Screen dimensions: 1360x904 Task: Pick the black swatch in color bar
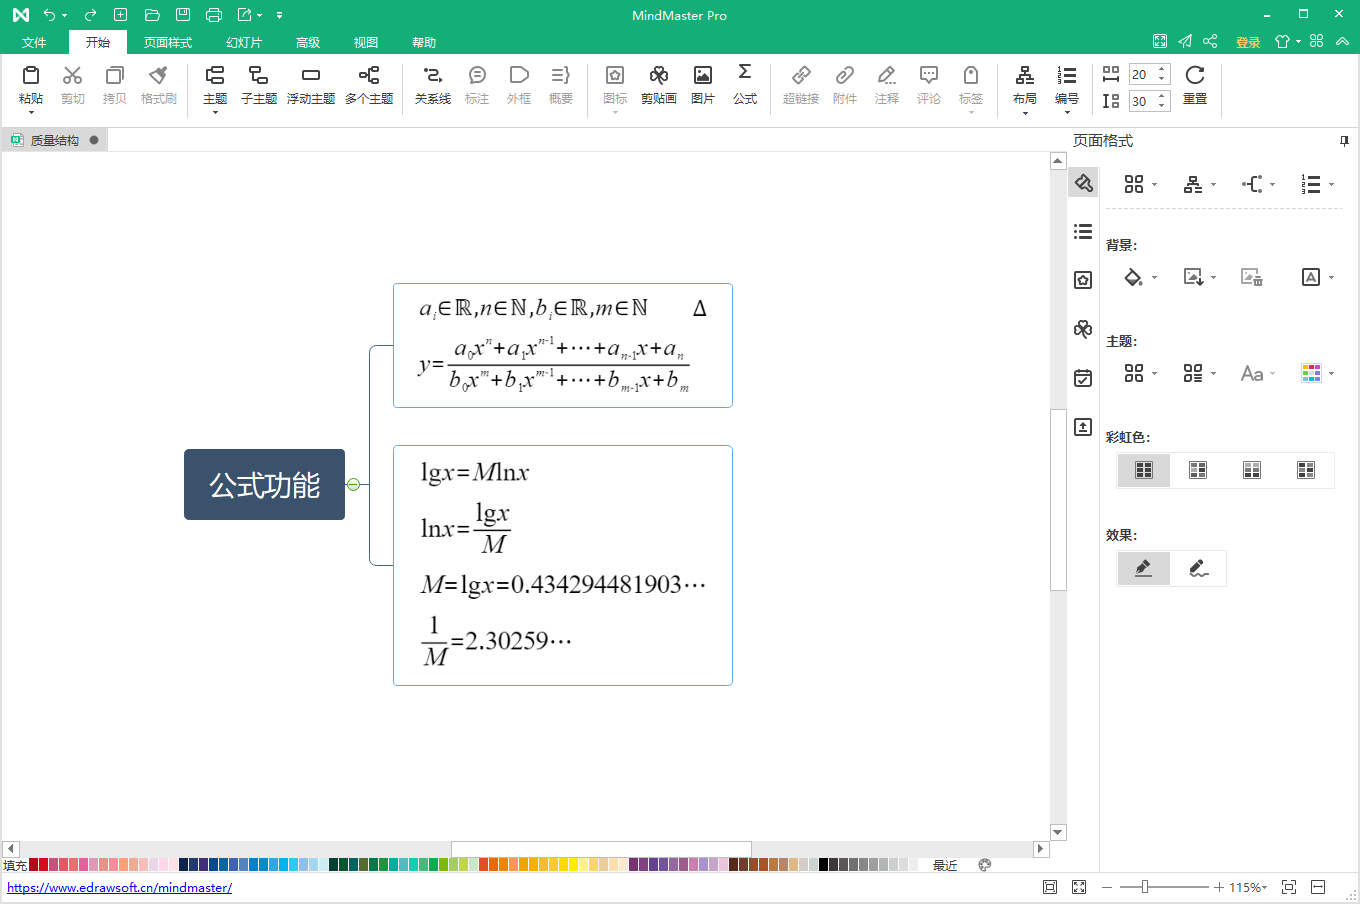click(x=824, y=865)
